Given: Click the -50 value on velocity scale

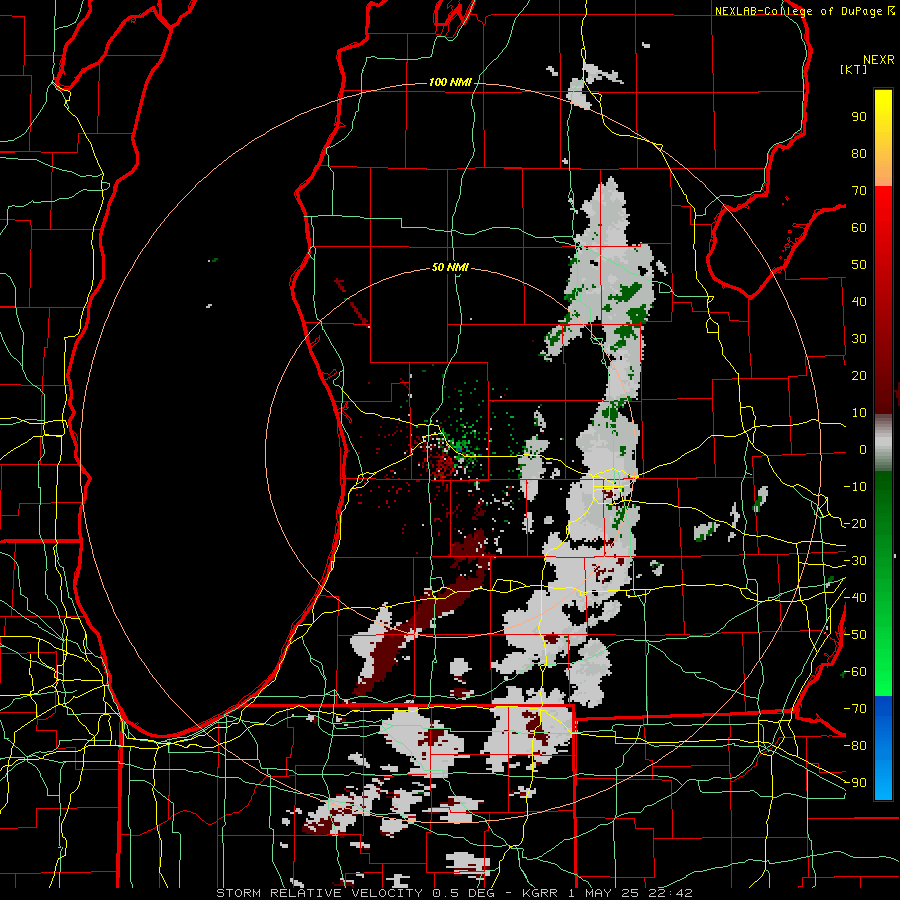Looking at the screenshot, I should pos(855,635).
